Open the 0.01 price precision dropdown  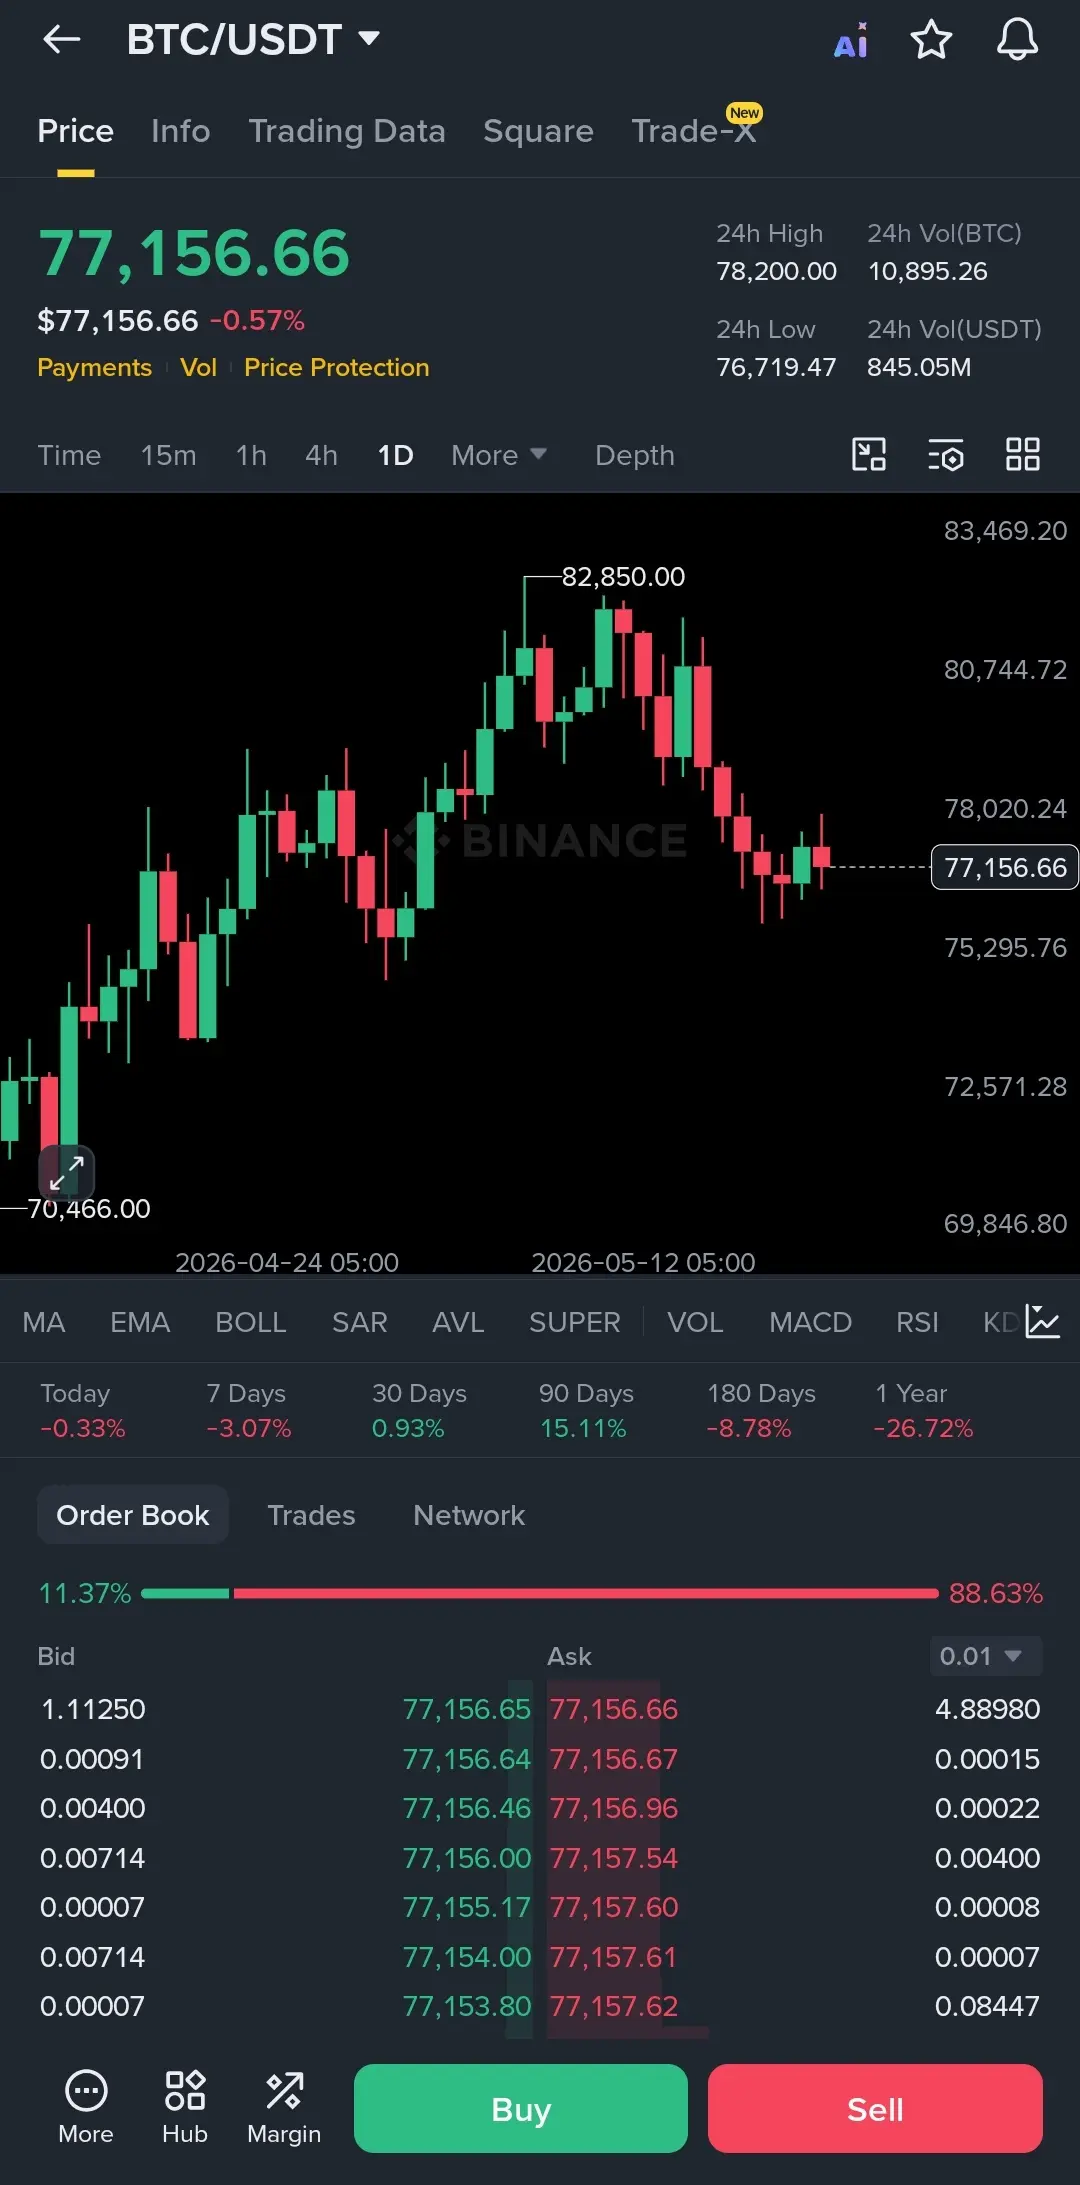coord(985,1656)
